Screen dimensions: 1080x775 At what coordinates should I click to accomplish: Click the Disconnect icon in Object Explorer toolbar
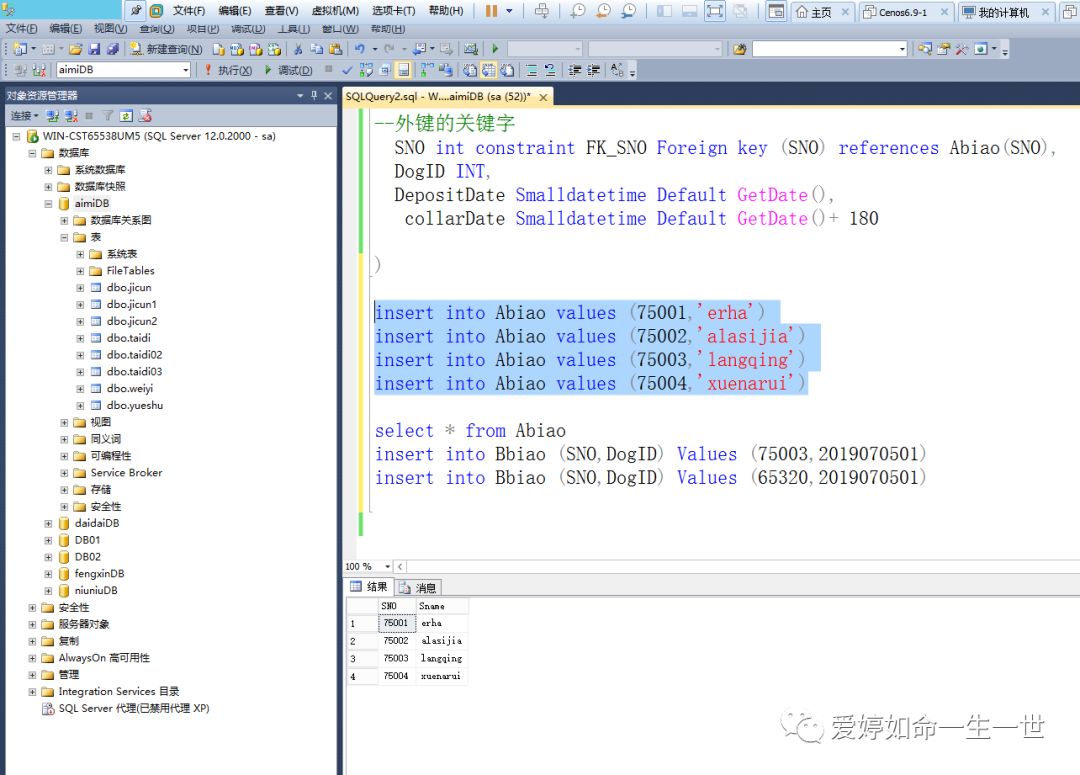coord(71,116)
